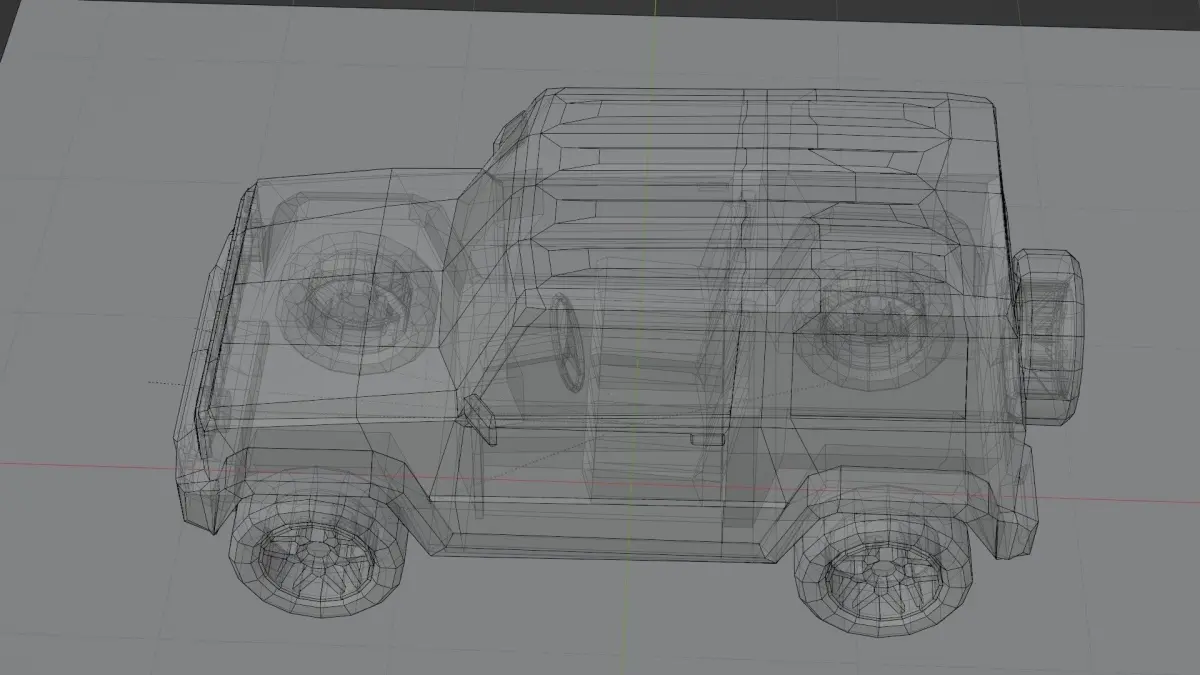Select the spare tire mounted on the rear

1049,336
